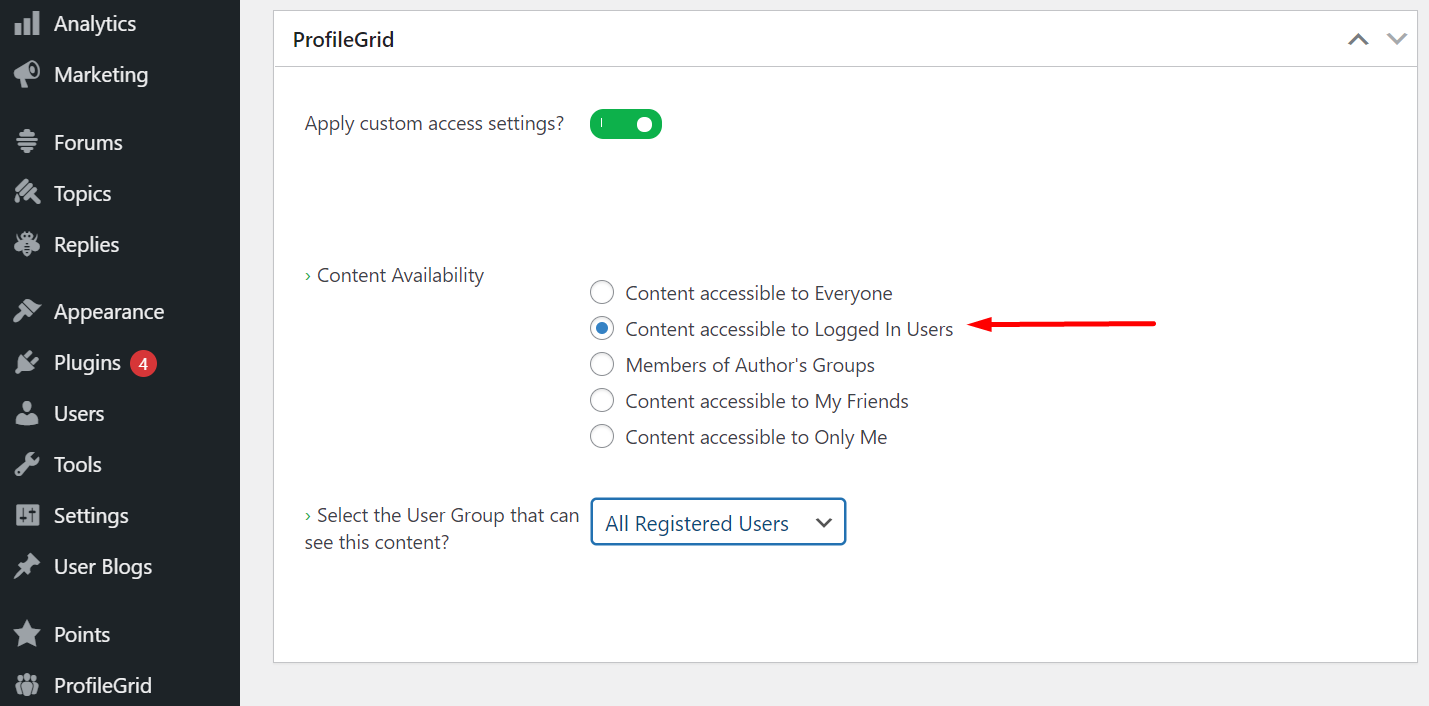Click the Plugins update count badge
Screen dimensions: 1429x706
pos(143,364)
